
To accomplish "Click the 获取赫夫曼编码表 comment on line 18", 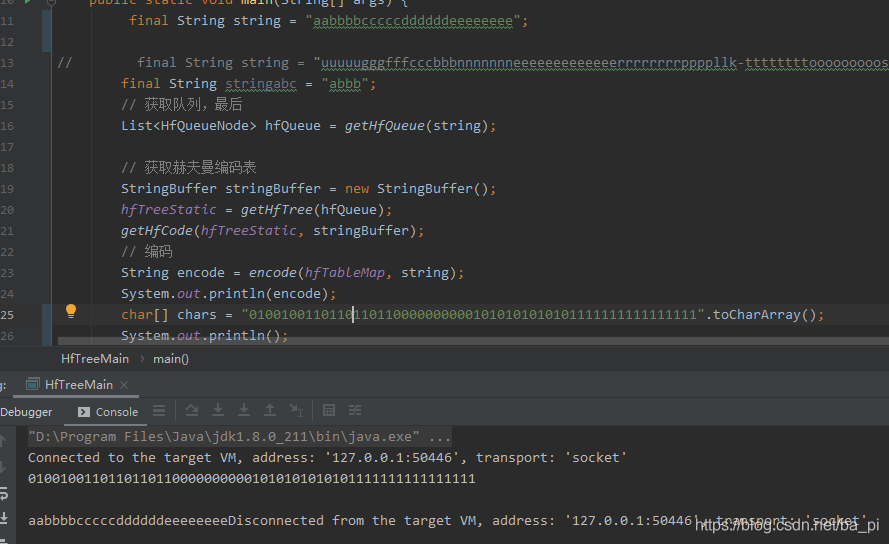I will (x=189, y=167).
